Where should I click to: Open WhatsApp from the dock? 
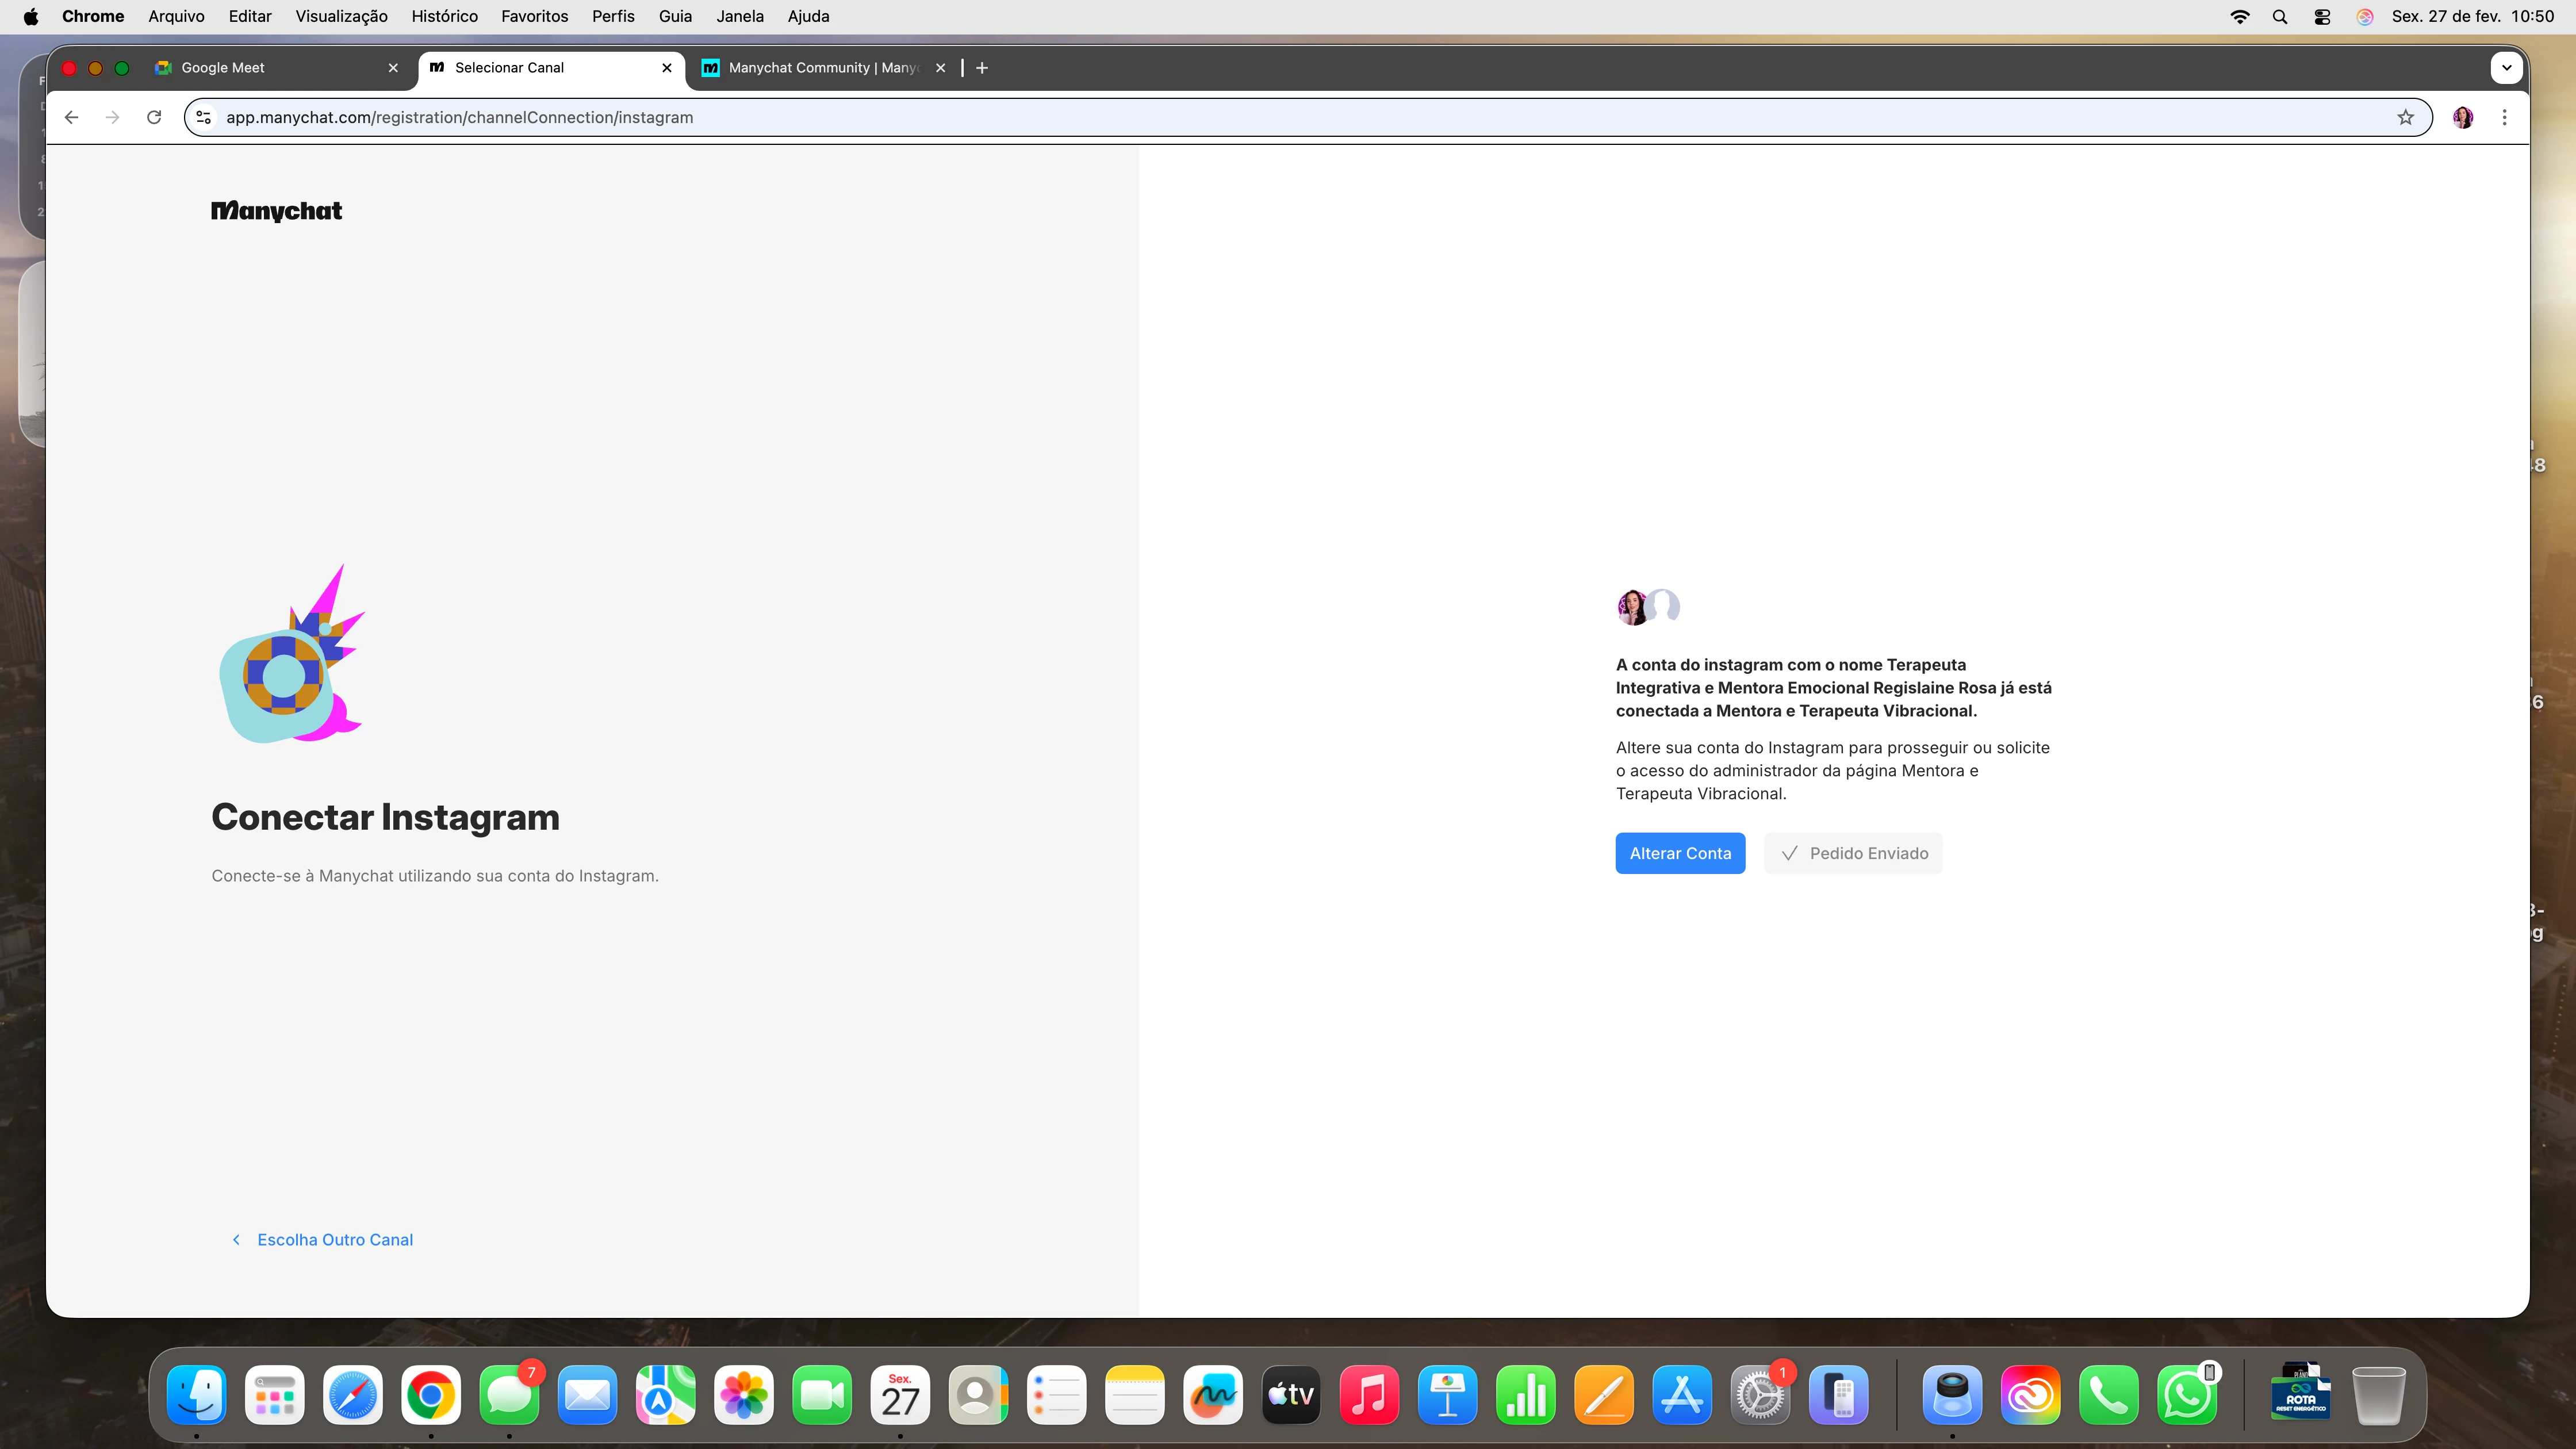pos(2187,1395)
